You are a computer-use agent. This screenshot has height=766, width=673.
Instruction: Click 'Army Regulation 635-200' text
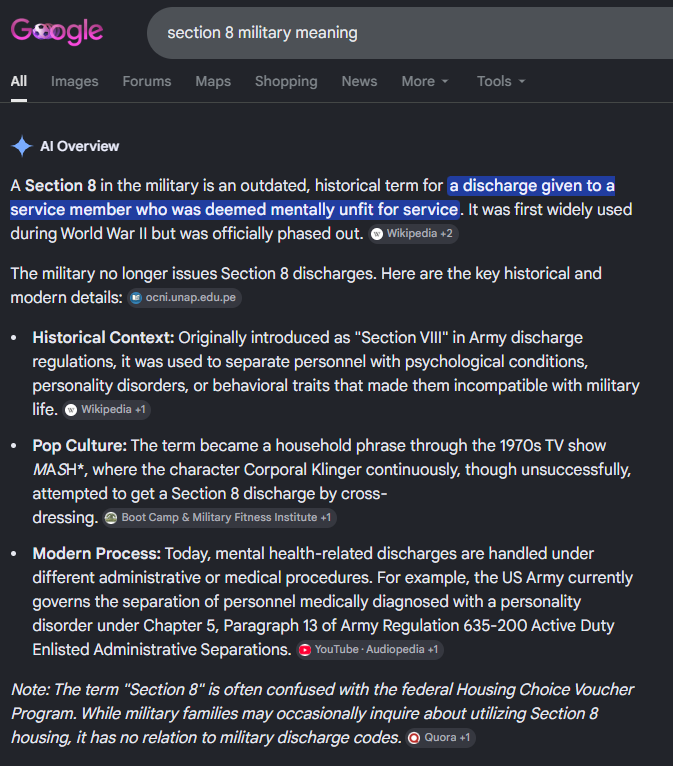tap(434, 625)
